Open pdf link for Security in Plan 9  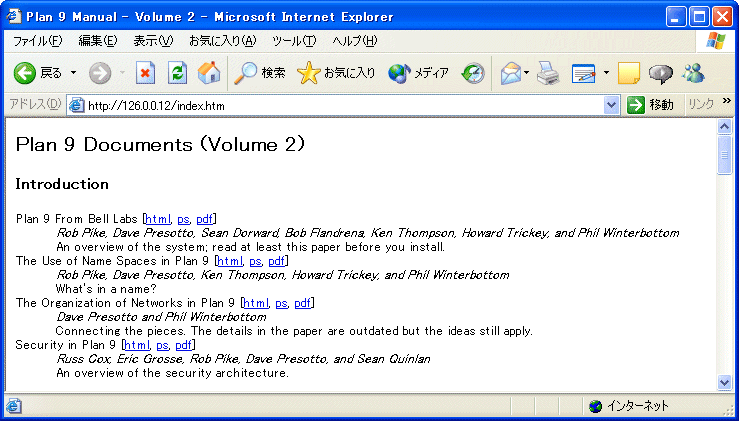coord(184,346)
